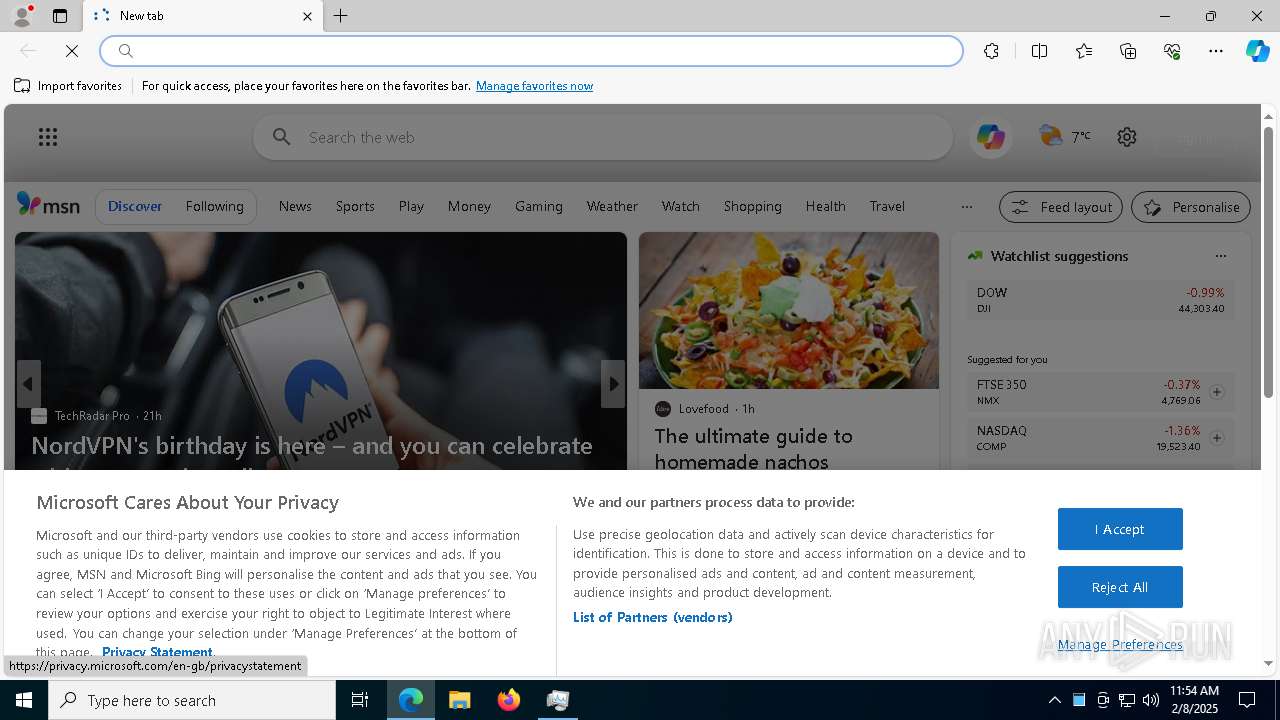
Task: Open Manage Preferences link
Action: [1120, 644]
